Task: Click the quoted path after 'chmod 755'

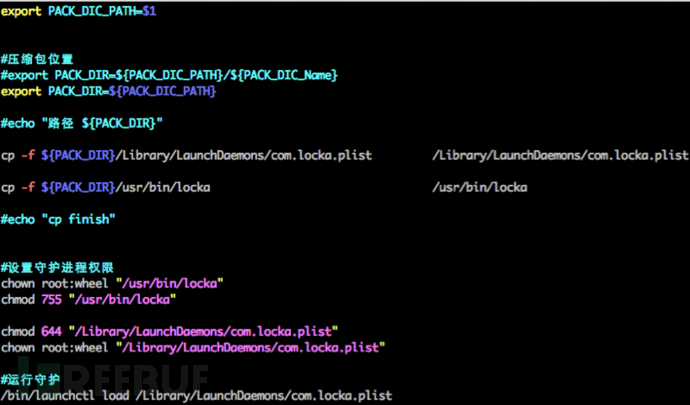Action: point(122,299)
